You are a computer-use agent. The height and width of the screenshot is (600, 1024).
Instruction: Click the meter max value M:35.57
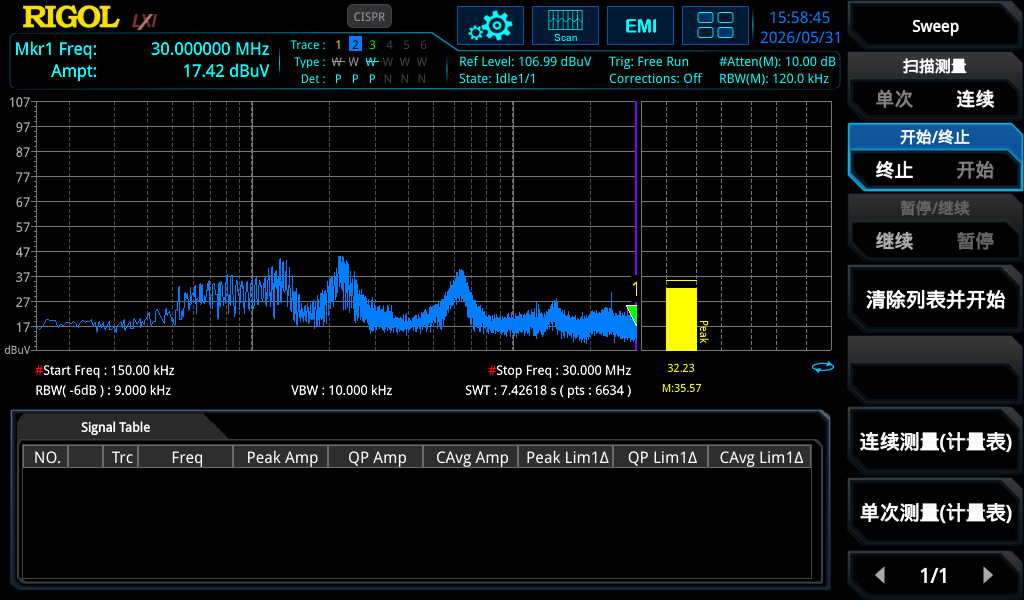click(681, 388)
